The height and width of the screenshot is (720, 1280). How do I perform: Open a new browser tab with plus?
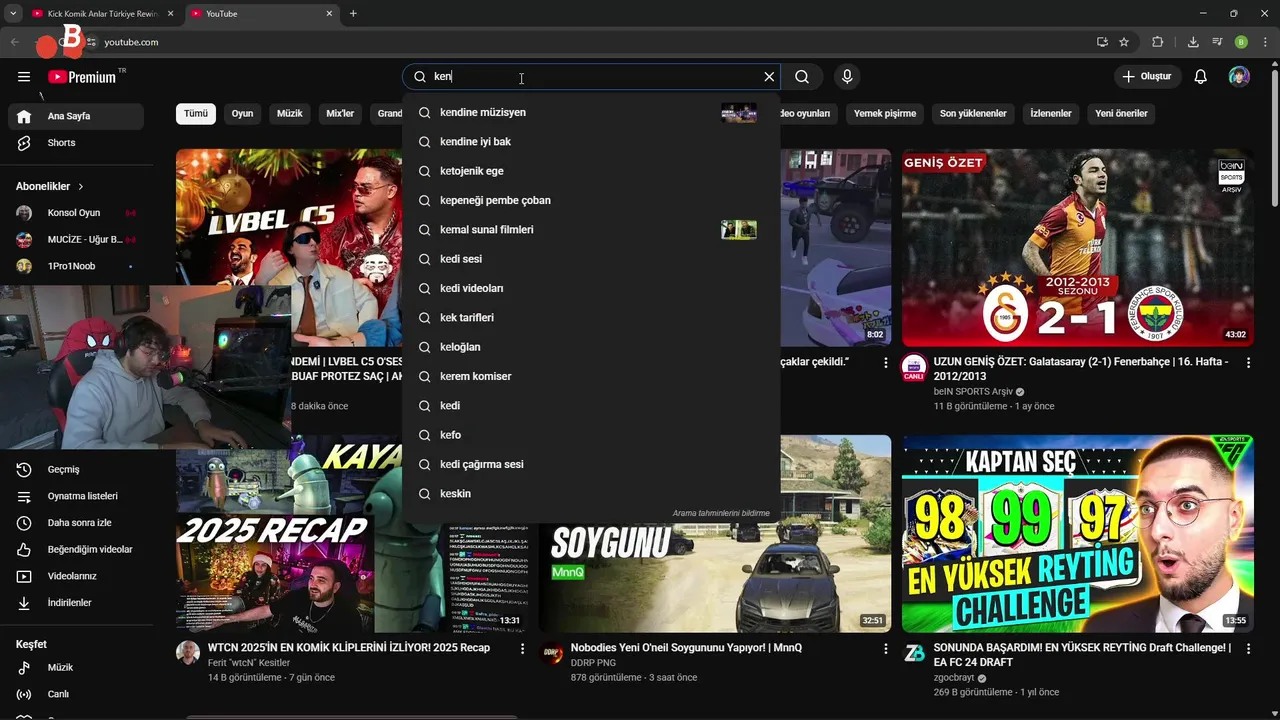(353, 14)
